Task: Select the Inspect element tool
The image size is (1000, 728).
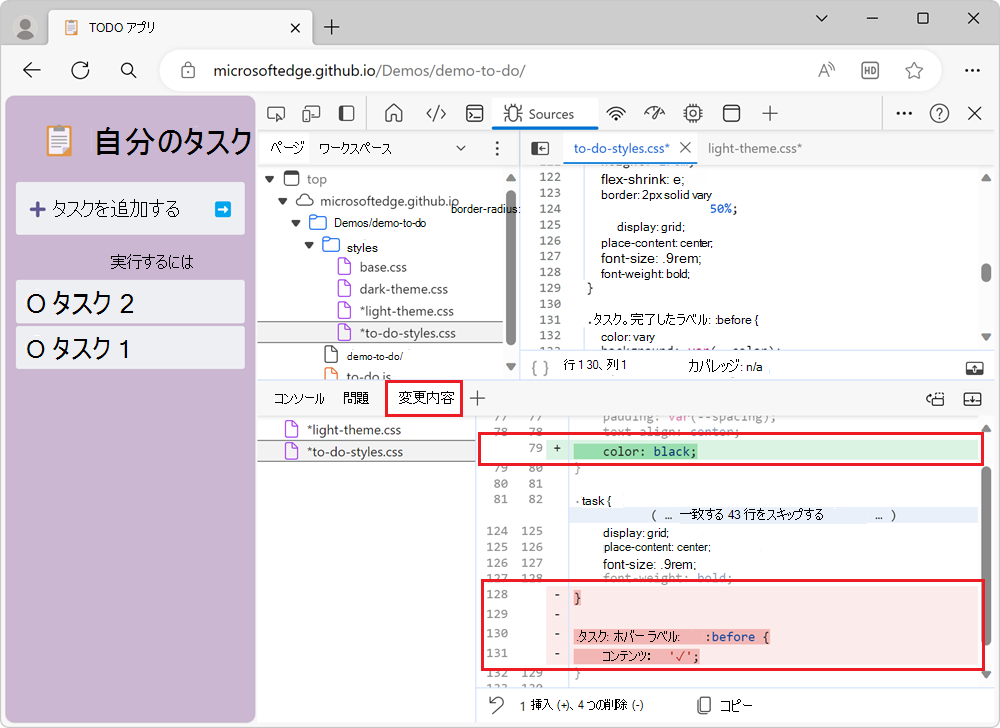Action: (x=277, y=114)
